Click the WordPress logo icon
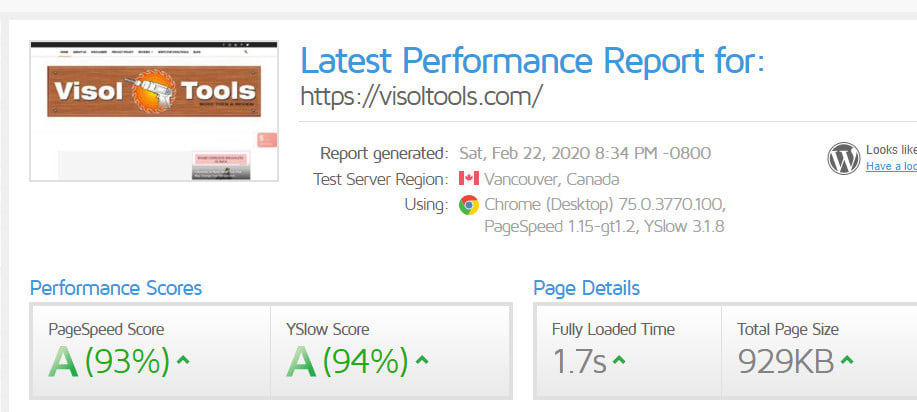 [x=843, y=158]
